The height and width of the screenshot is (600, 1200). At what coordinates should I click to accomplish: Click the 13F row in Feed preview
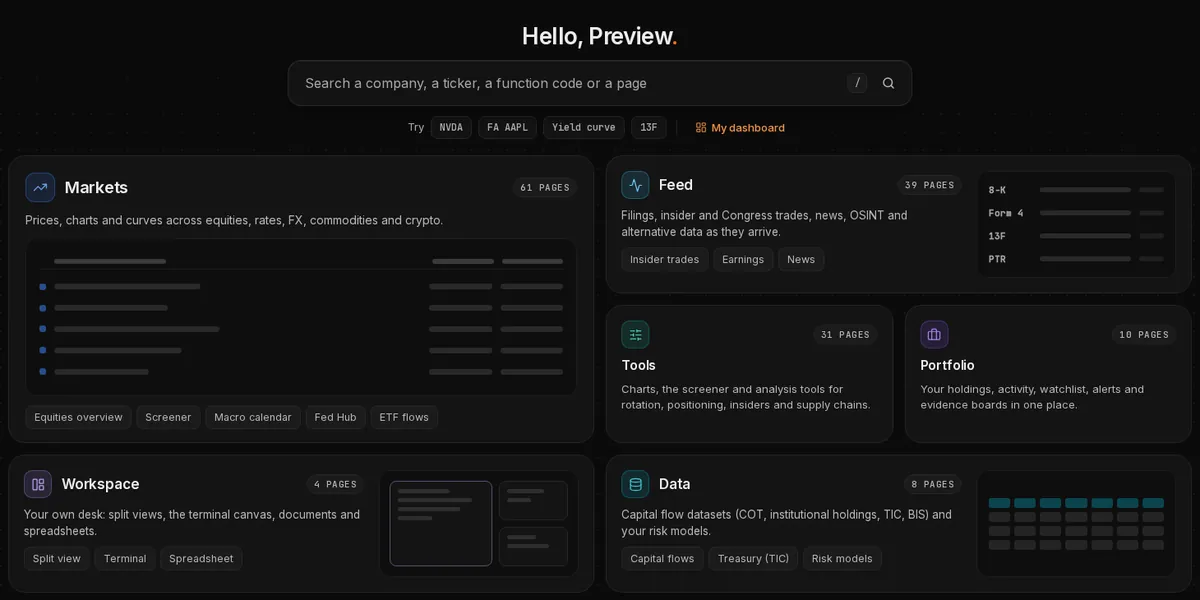point(1076,236)
